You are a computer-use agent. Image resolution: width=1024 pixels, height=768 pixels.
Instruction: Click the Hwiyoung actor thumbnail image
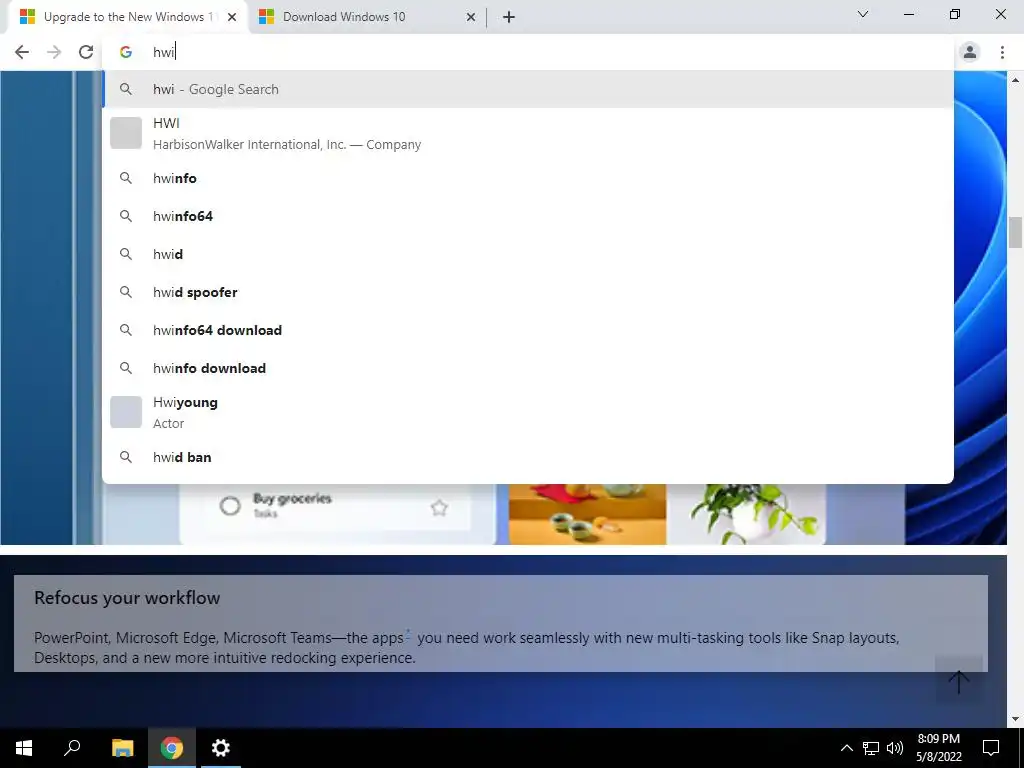[126, 412]
